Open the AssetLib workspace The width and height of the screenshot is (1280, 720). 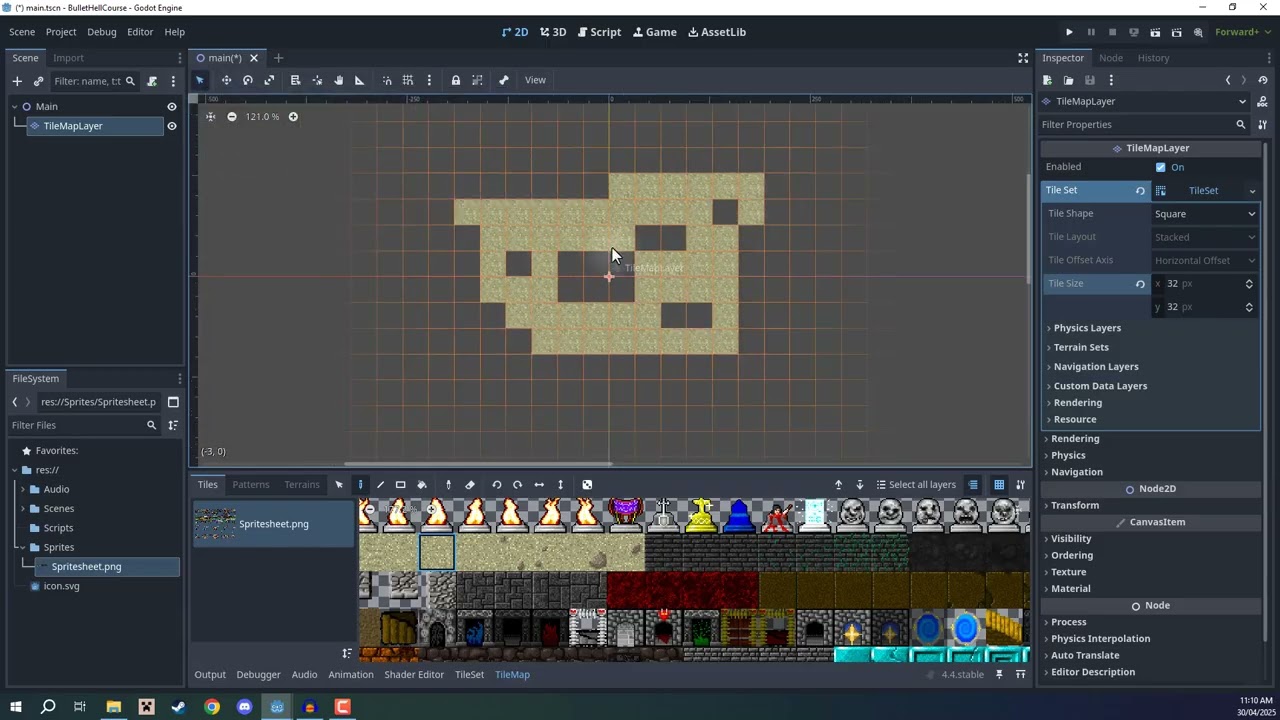[717, 32]
